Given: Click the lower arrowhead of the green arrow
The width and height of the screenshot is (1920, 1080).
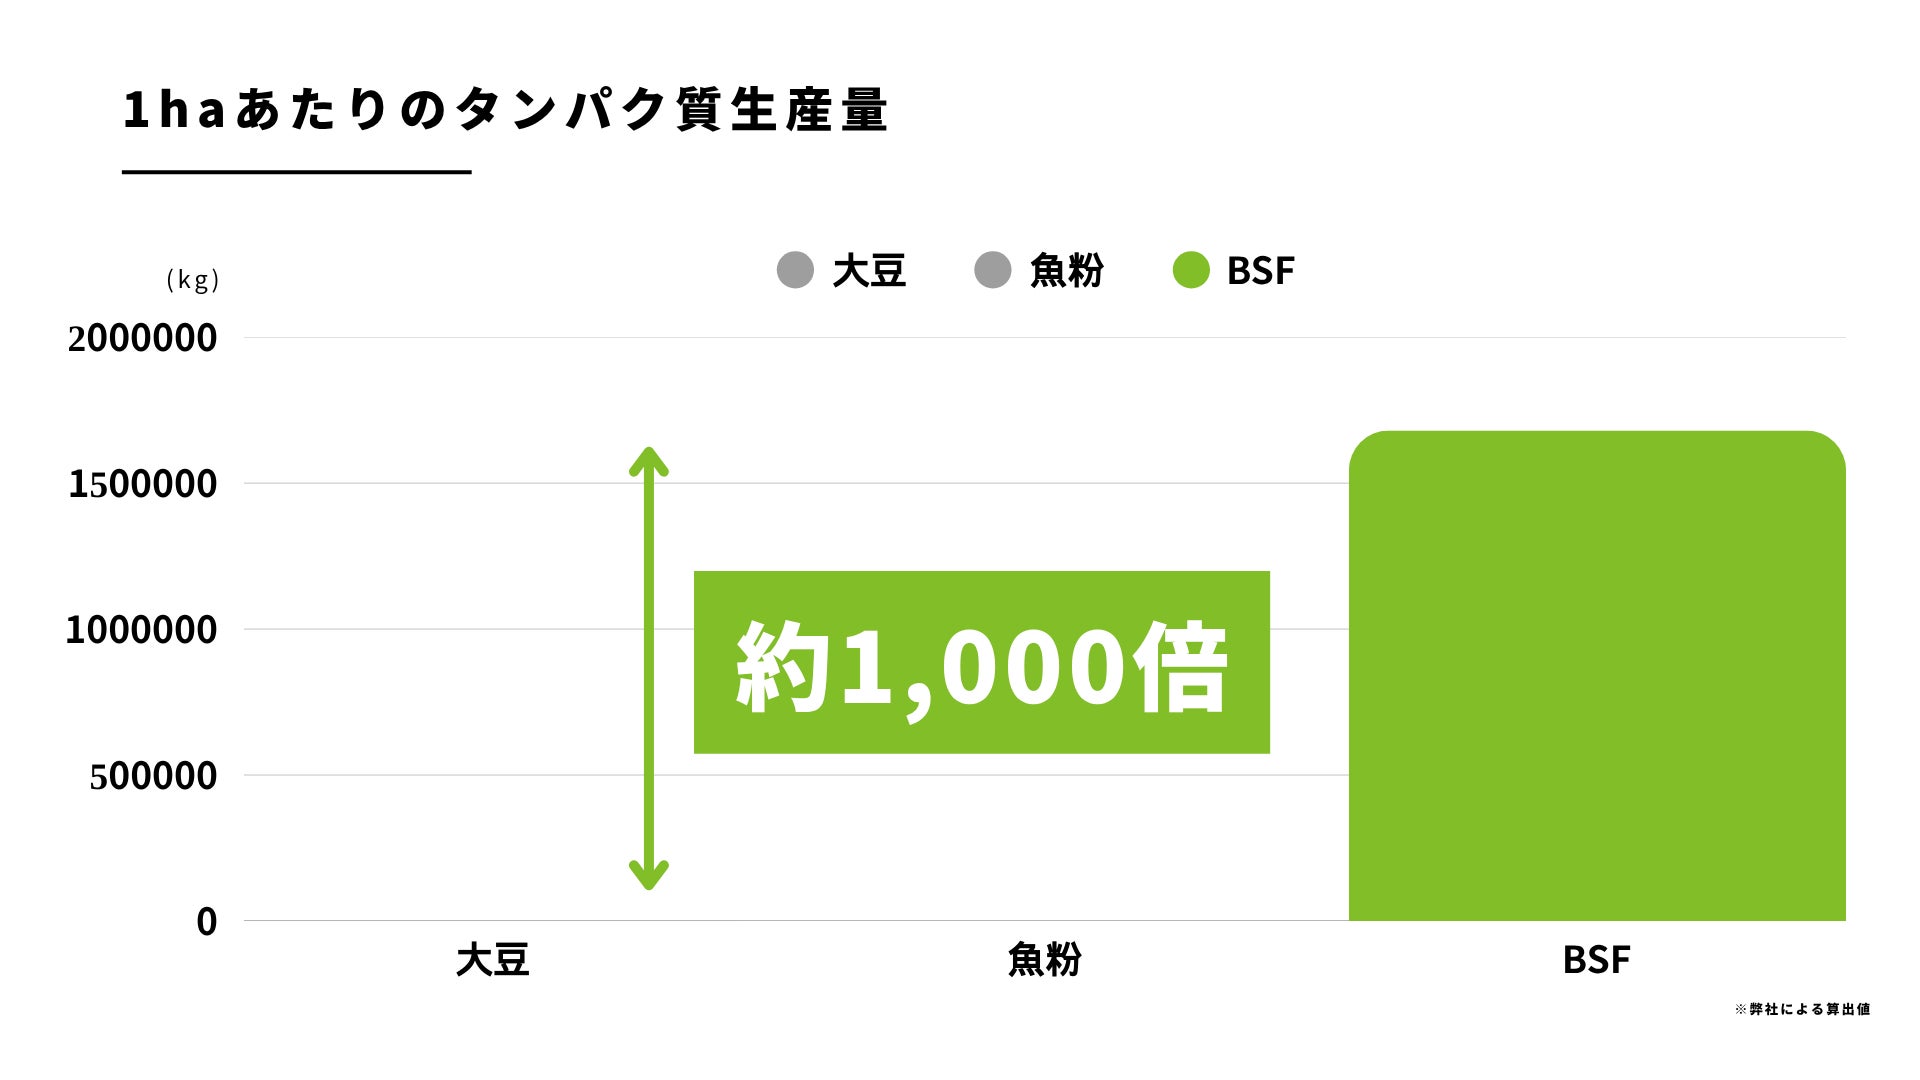Looking at the screenshot, I should point(648,875).
